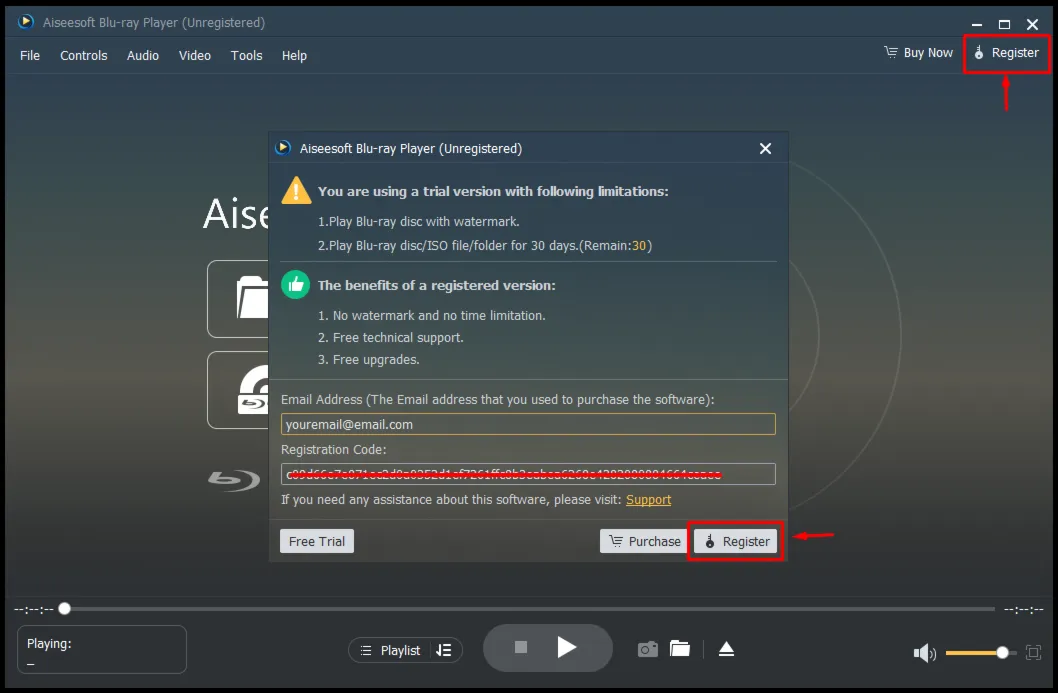
Task: Click the Open File folder button behind dialog
Action: [238, 299]
